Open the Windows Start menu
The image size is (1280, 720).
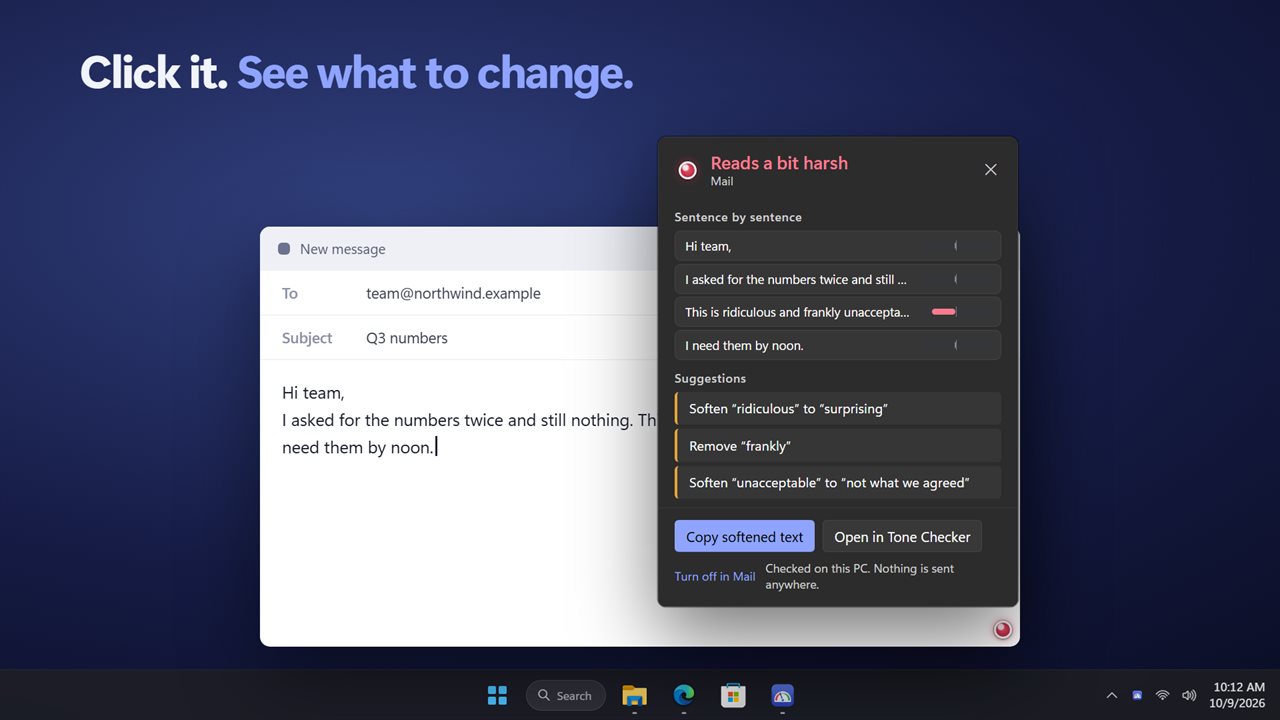pyautogui.click(x=497, y=695)
